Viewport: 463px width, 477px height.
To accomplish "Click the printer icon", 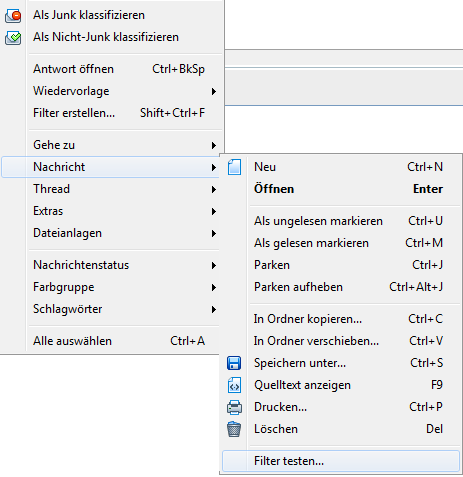I will click(234, 407).
